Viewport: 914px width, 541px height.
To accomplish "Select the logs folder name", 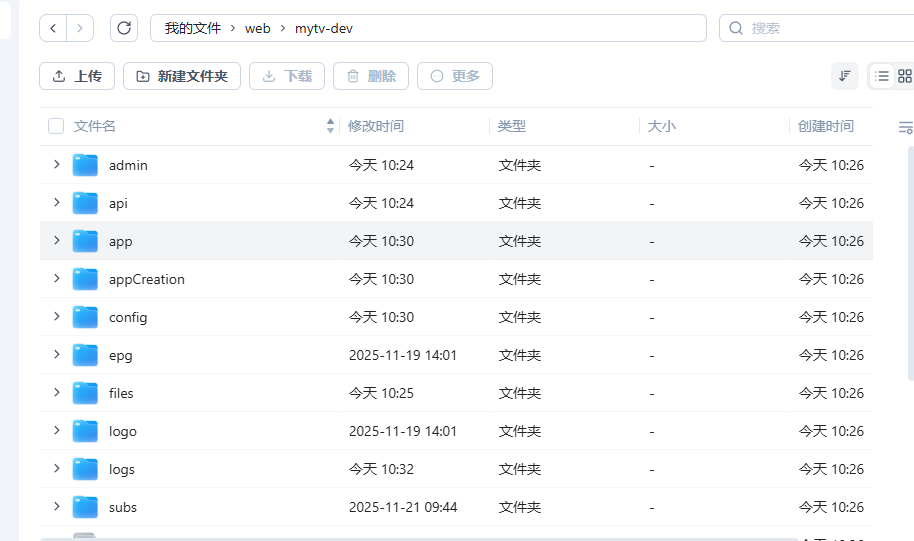I will (x=122, y=469).
